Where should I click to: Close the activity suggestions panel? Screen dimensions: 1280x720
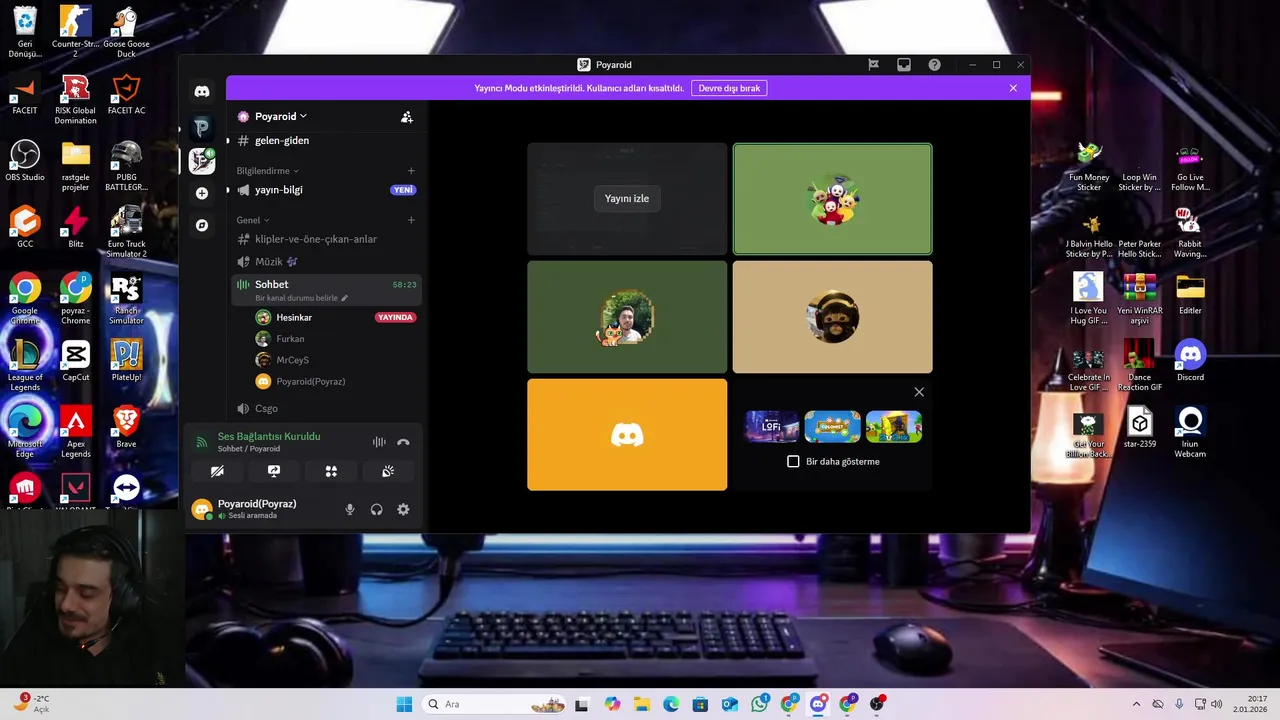[x=919, y=392]
